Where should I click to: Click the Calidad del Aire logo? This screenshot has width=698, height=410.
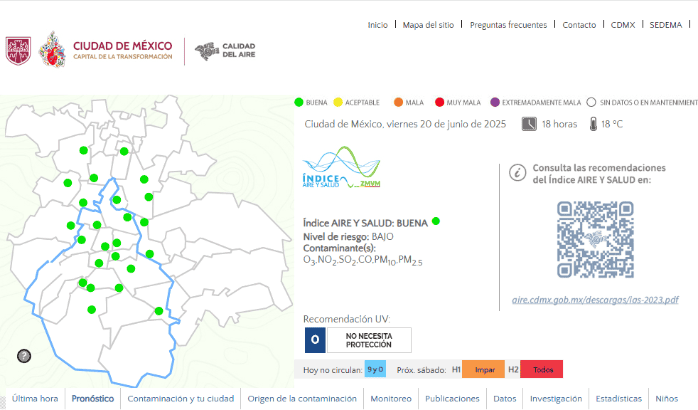(225, 50)
